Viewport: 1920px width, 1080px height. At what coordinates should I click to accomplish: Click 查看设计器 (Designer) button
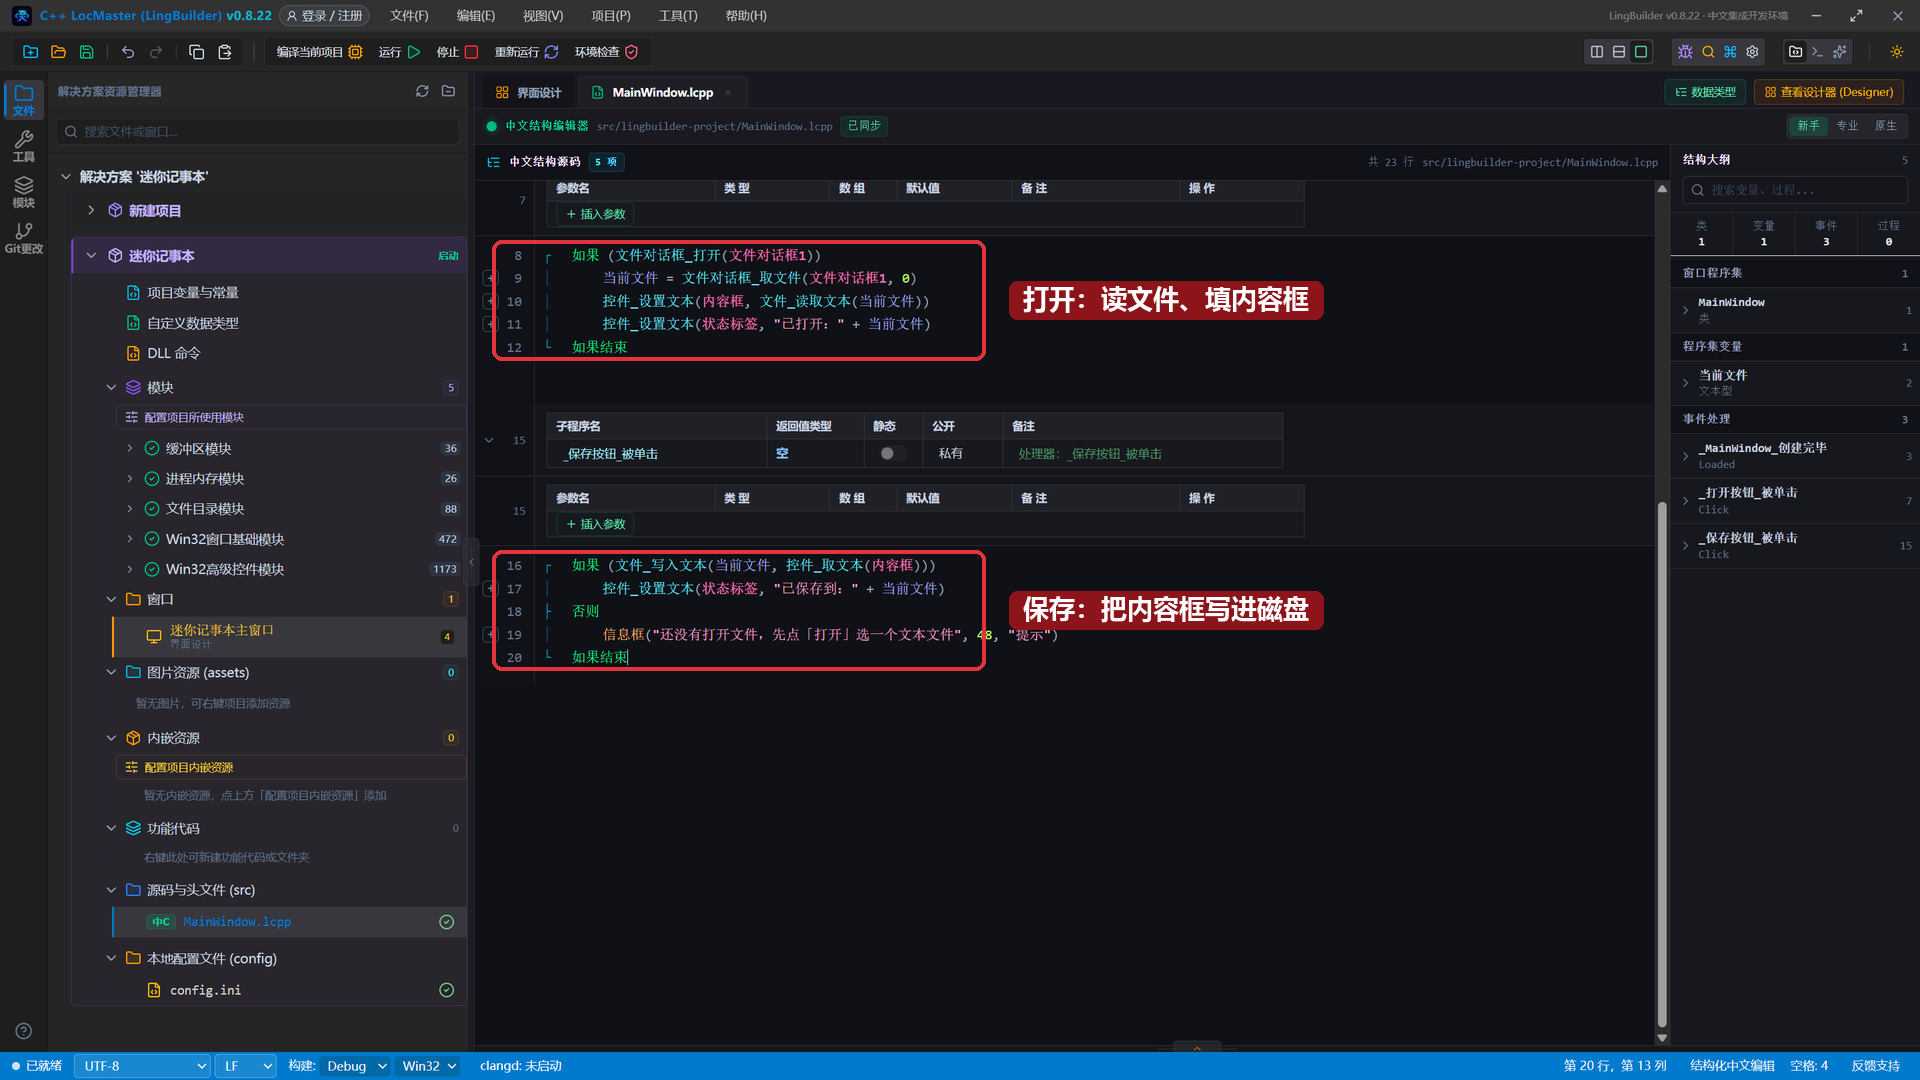tap(1829, 92)
